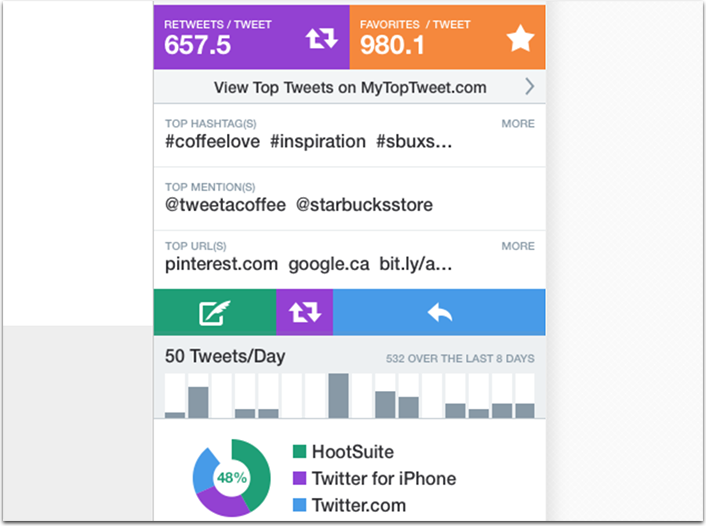Screen dimensions: 706x526
Task: Expand top URLs with MORE
Action: pos(518,246)
